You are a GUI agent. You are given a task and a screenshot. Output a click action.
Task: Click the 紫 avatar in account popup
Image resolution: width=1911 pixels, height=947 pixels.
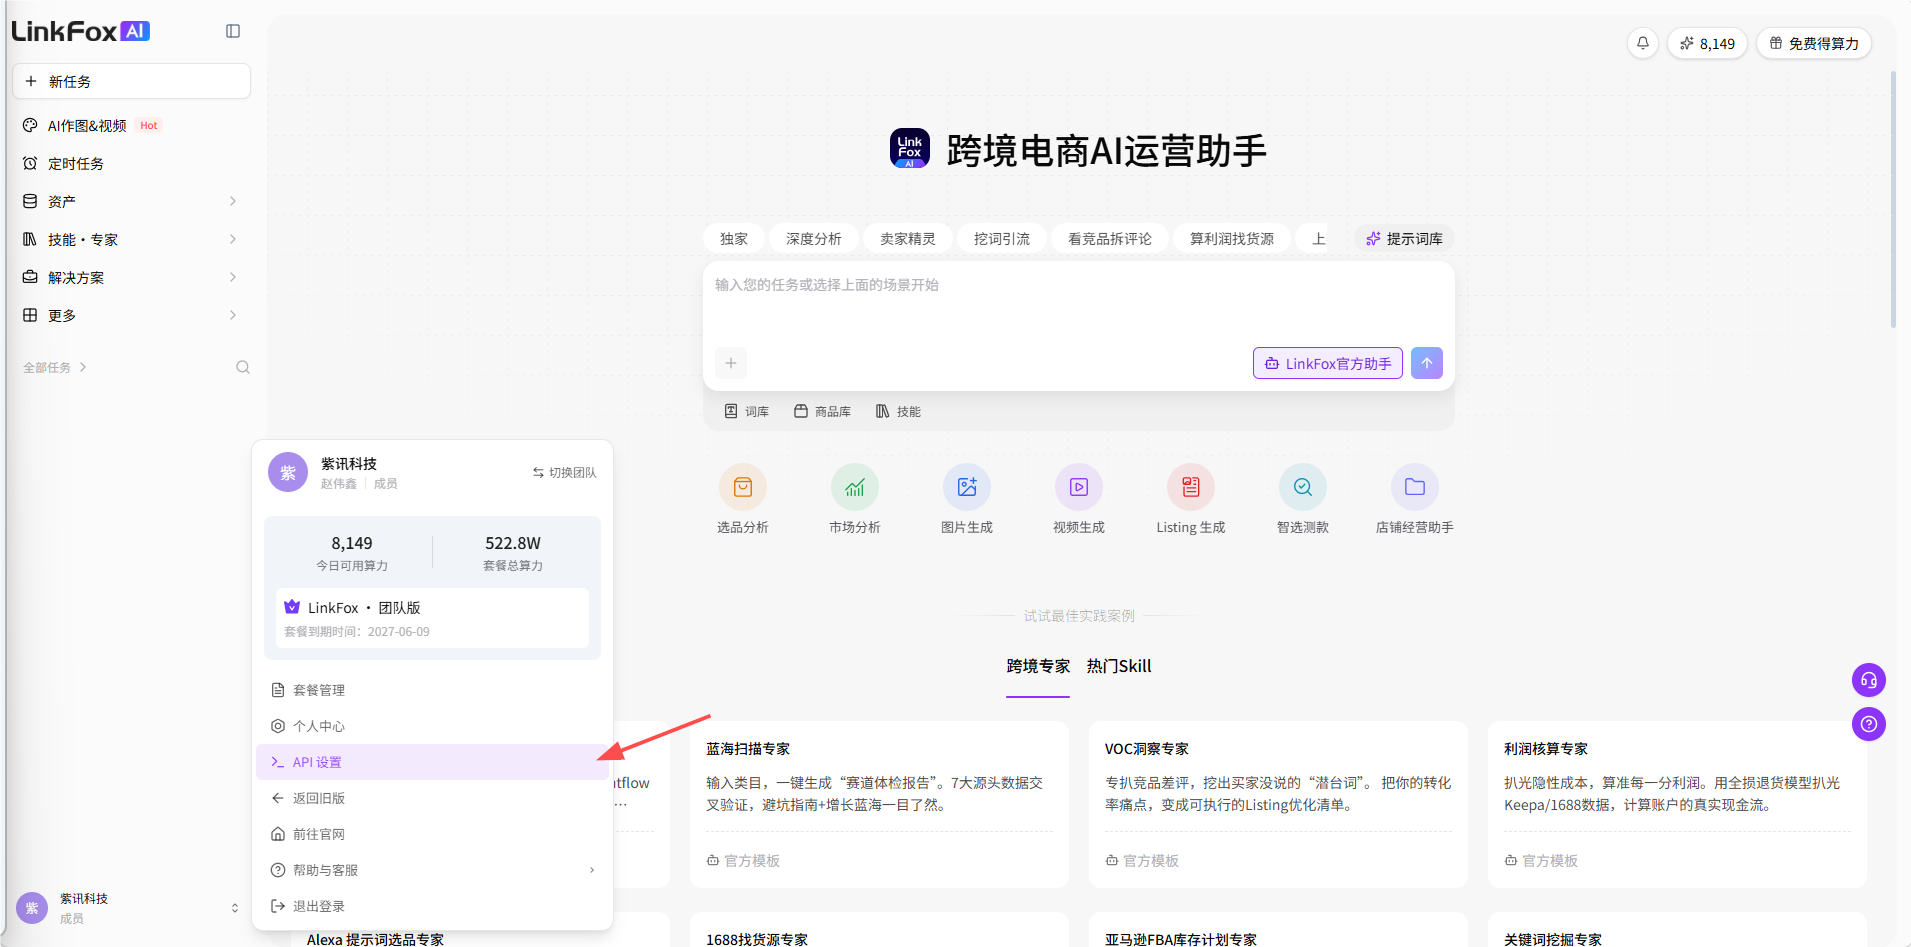(288, 472)
